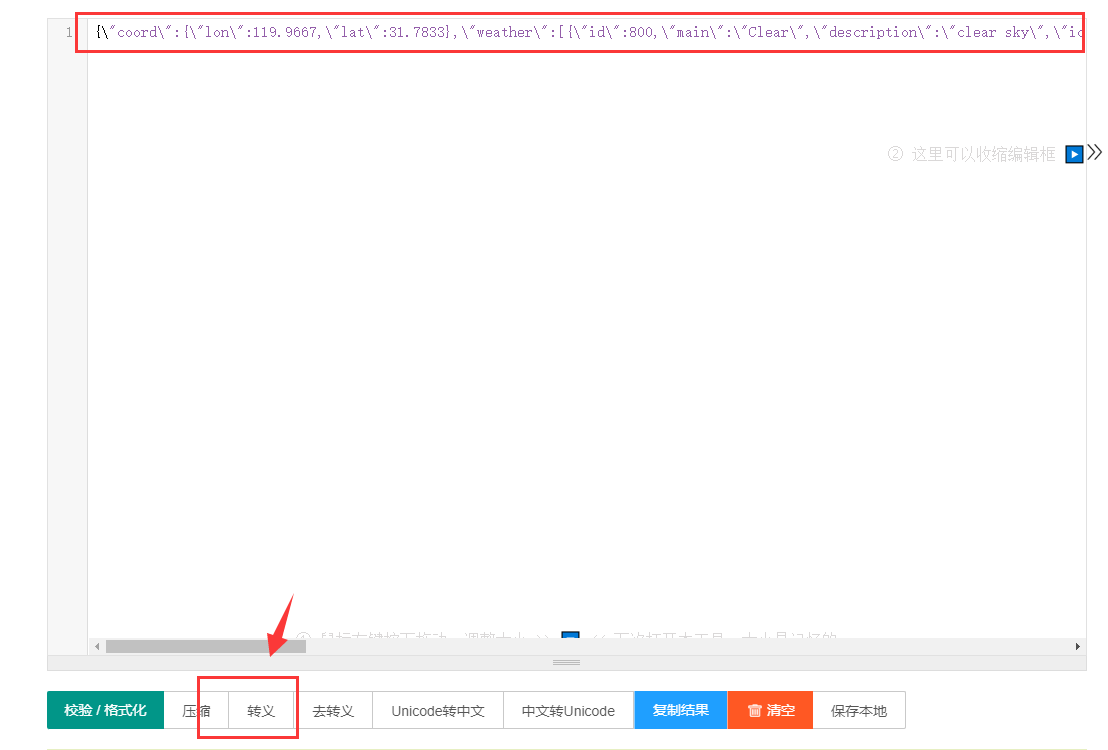Click the horizontal scrollbar left arrow
This screenshot has width=1108, height=750.
click(97, 647)
